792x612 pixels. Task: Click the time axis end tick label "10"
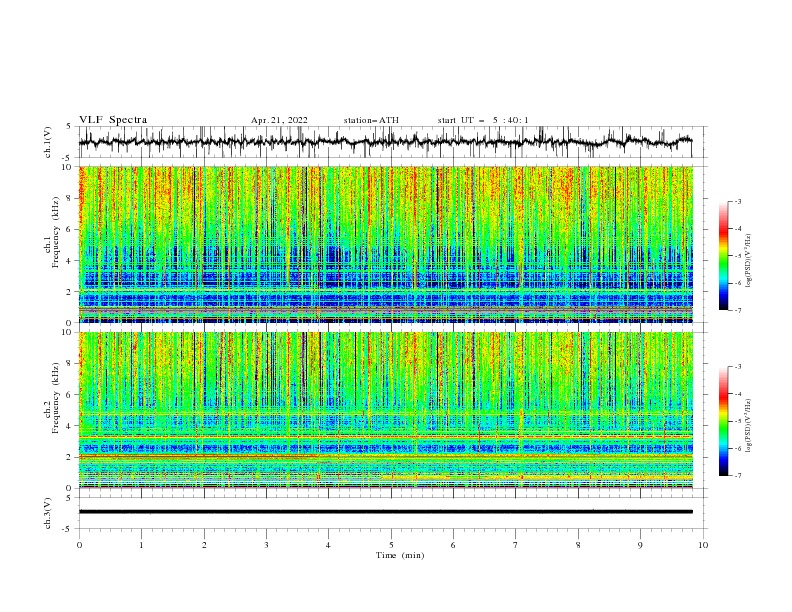703,545
